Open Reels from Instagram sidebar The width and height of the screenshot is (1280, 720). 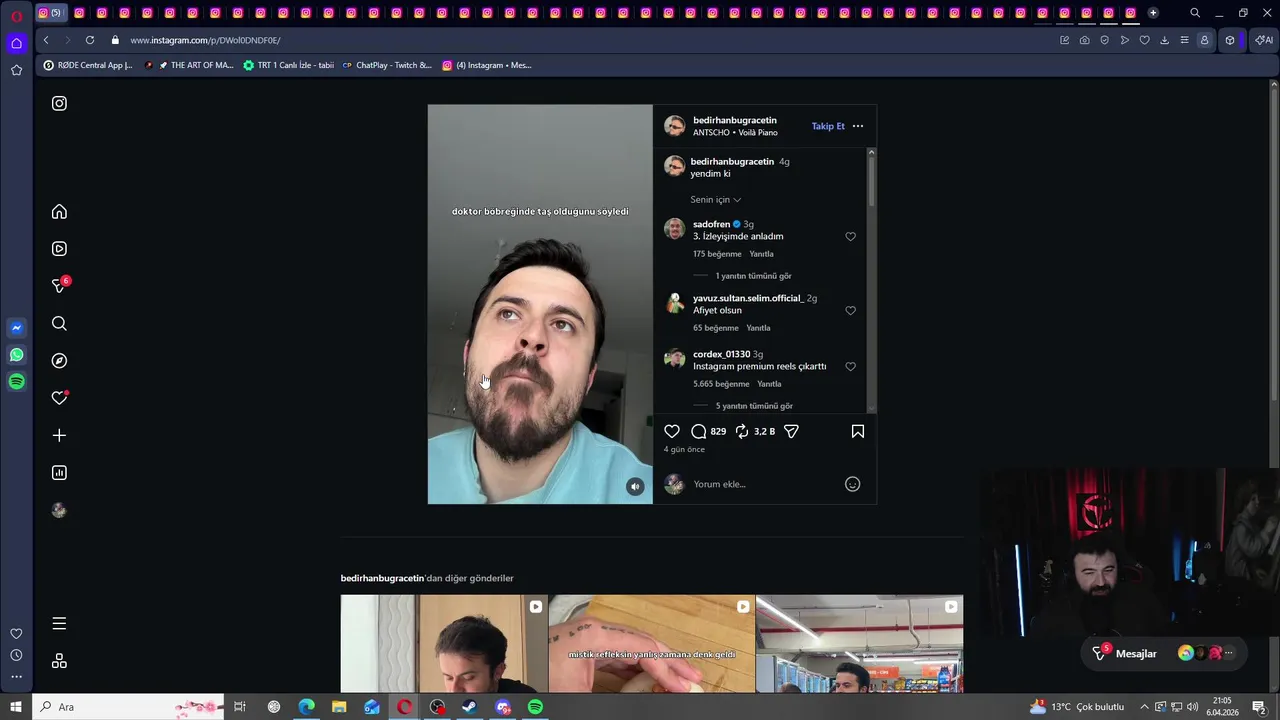tap(59, 249)
